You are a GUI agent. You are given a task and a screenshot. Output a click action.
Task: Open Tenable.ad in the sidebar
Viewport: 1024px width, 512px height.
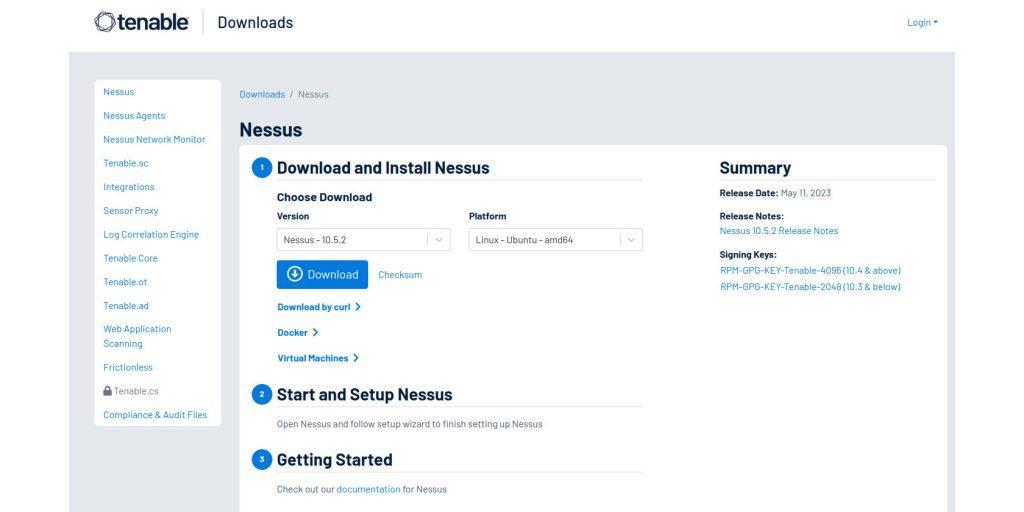pyautogui.click(x=125, y=306)
